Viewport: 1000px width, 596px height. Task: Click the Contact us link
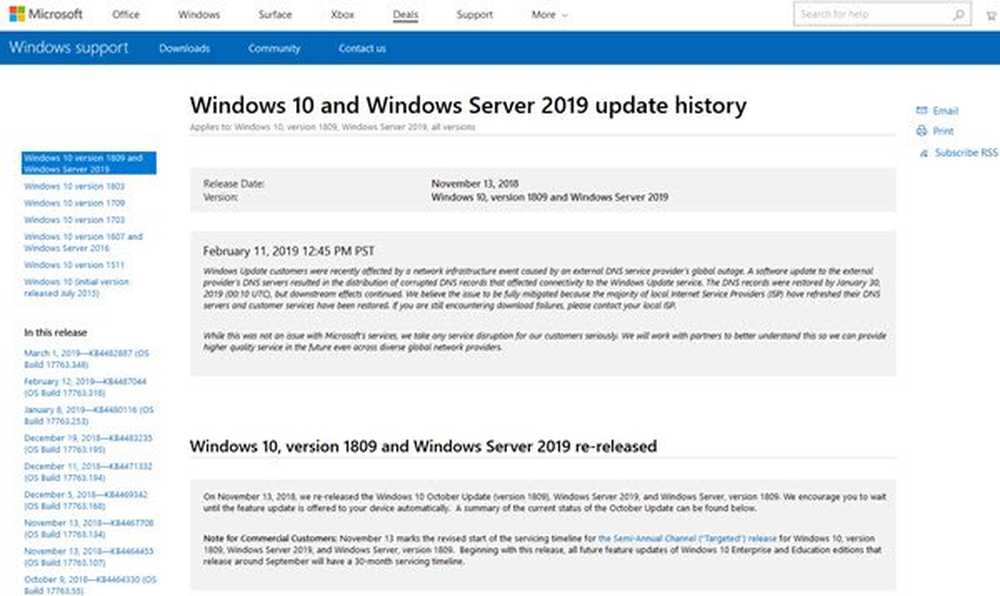(x=362, y=48)
